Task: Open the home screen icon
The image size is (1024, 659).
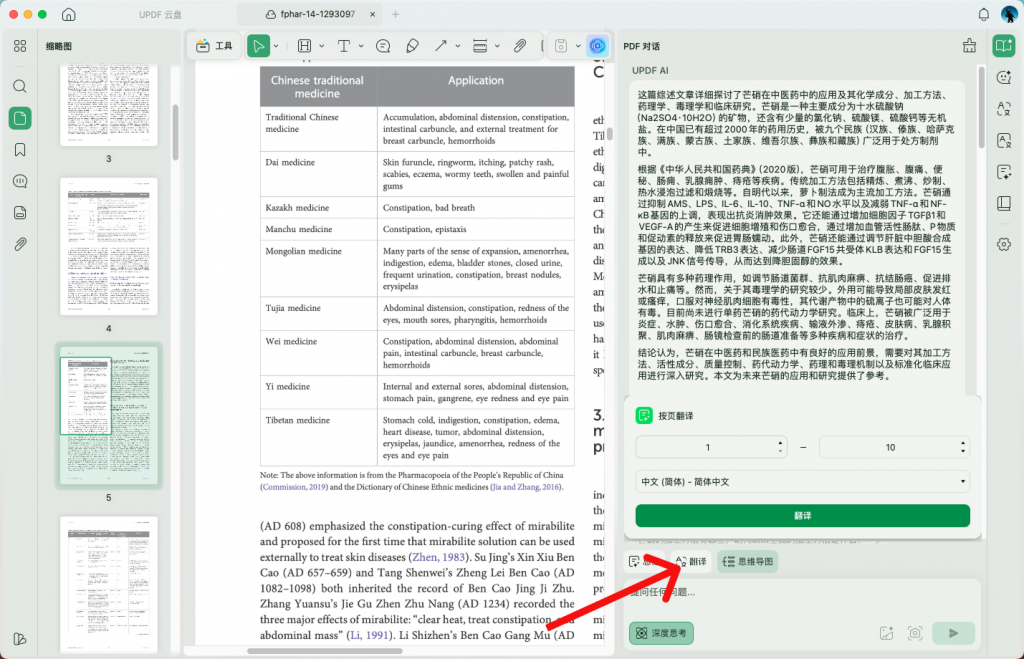Action: tap(69, 14)
